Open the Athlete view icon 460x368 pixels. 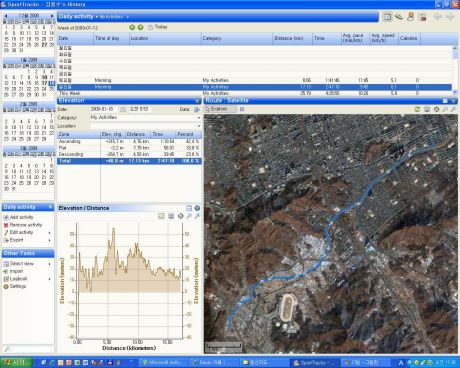pos(411,17)
